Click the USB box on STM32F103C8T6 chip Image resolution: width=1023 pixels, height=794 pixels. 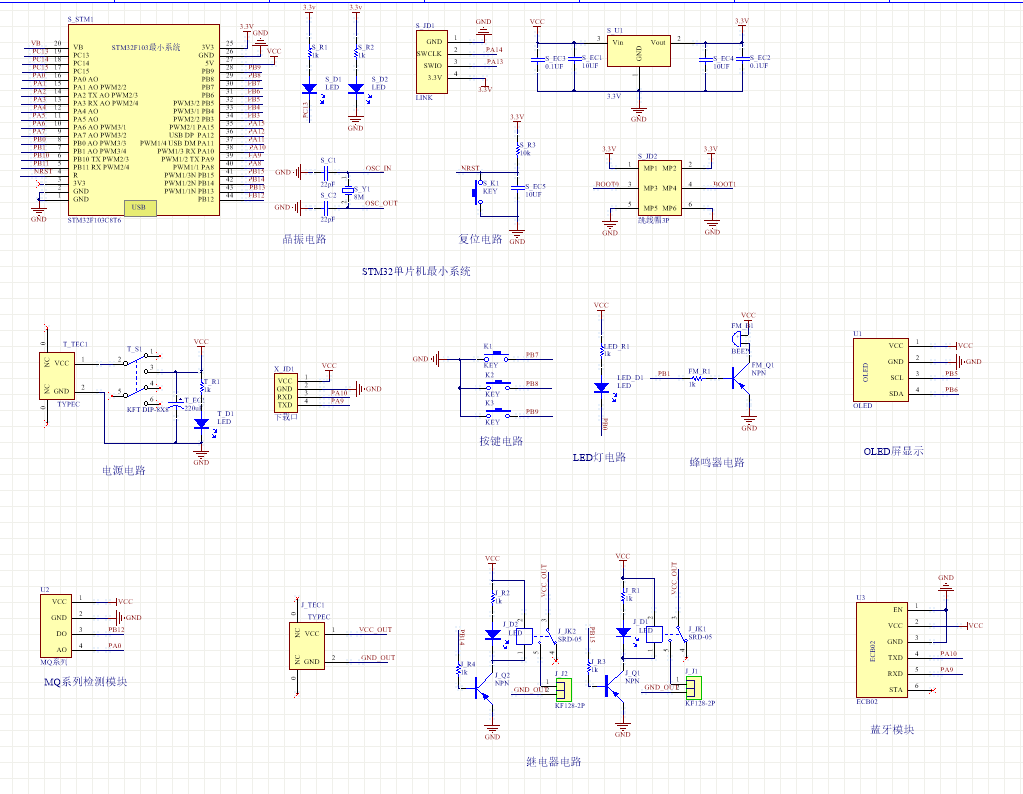[x=138, y=208]
